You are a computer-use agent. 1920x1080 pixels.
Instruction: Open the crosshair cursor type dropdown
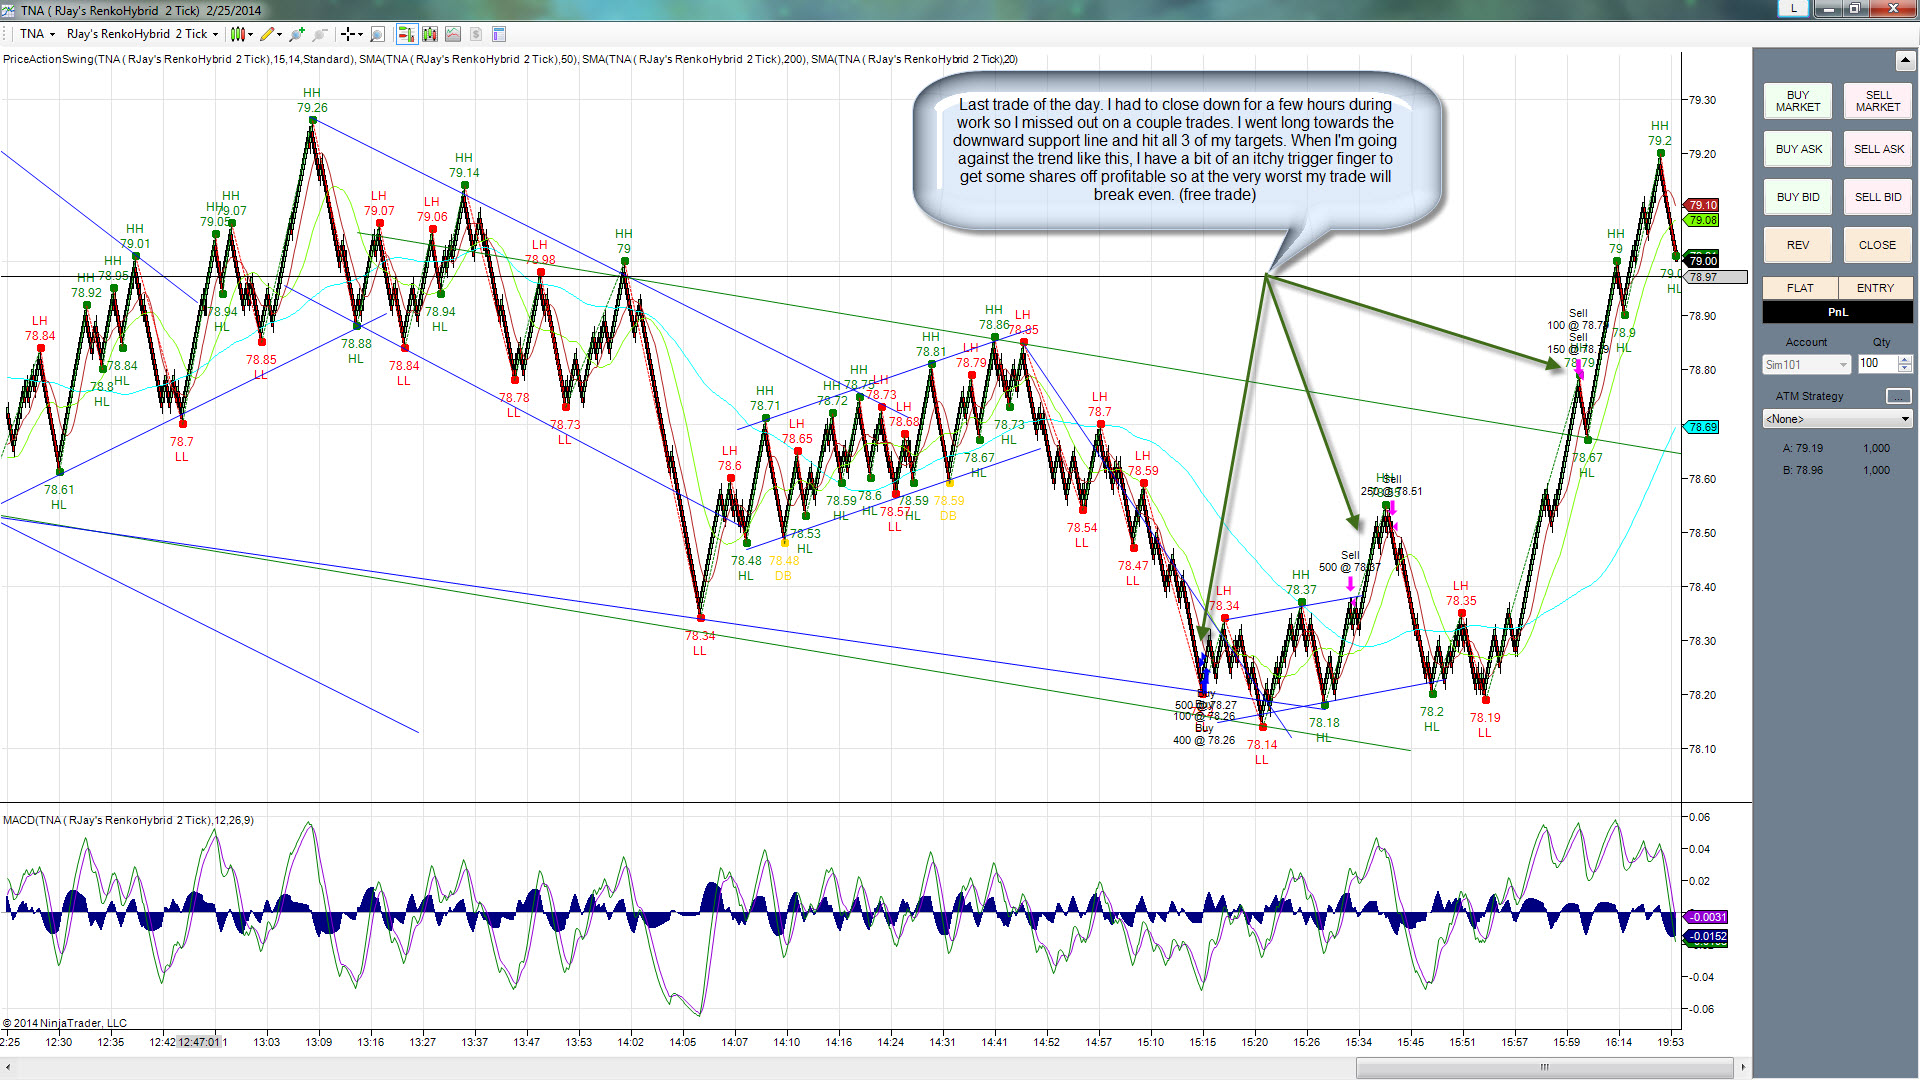click(351, 34)
